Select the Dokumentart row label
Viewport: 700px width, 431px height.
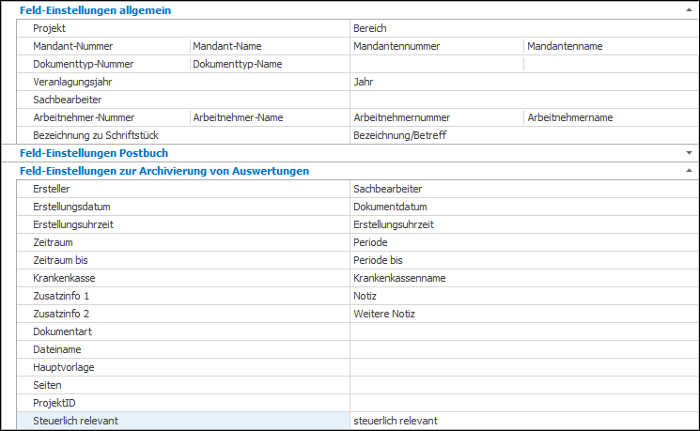tap(62, 332)
